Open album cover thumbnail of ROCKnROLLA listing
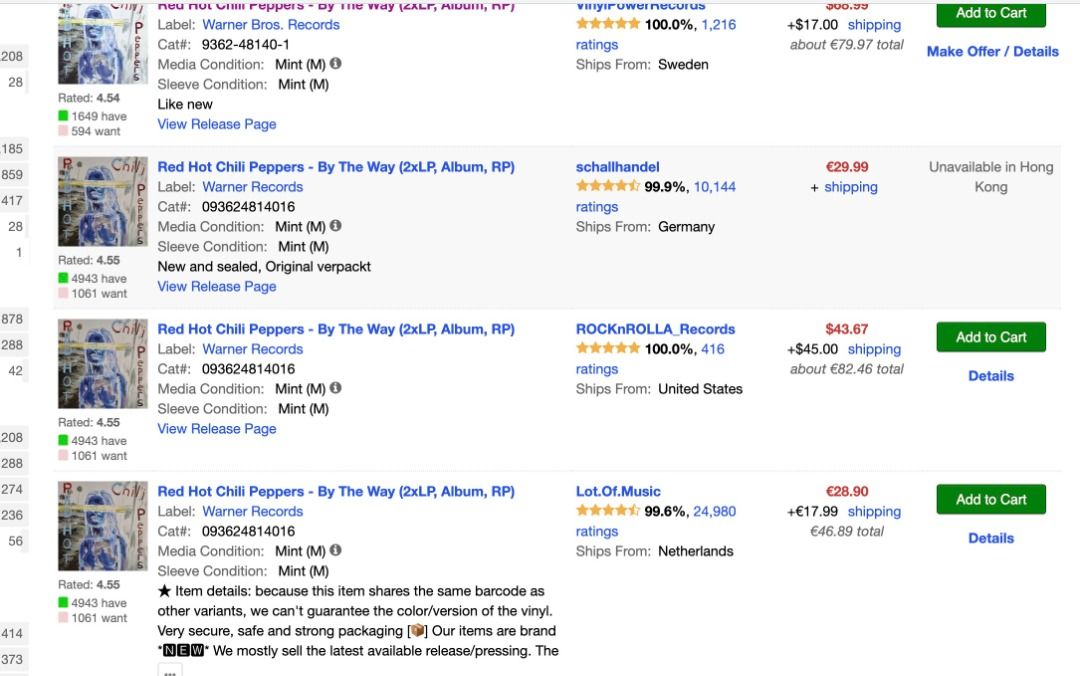1080x676 pixels. coord(103,363)
